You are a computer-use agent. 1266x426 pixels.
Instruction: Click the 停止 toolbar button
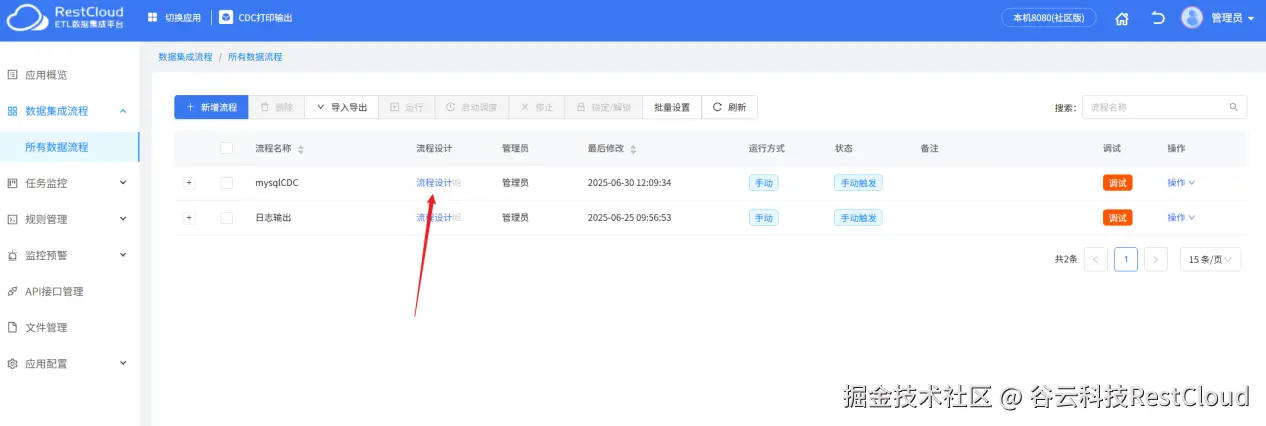537,107
